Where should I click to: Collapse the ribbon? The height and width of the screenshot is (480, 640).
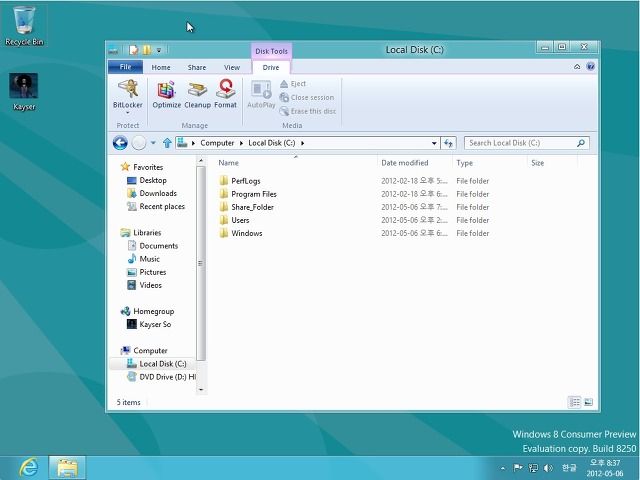pyautogui.click(x=577, y=67)
